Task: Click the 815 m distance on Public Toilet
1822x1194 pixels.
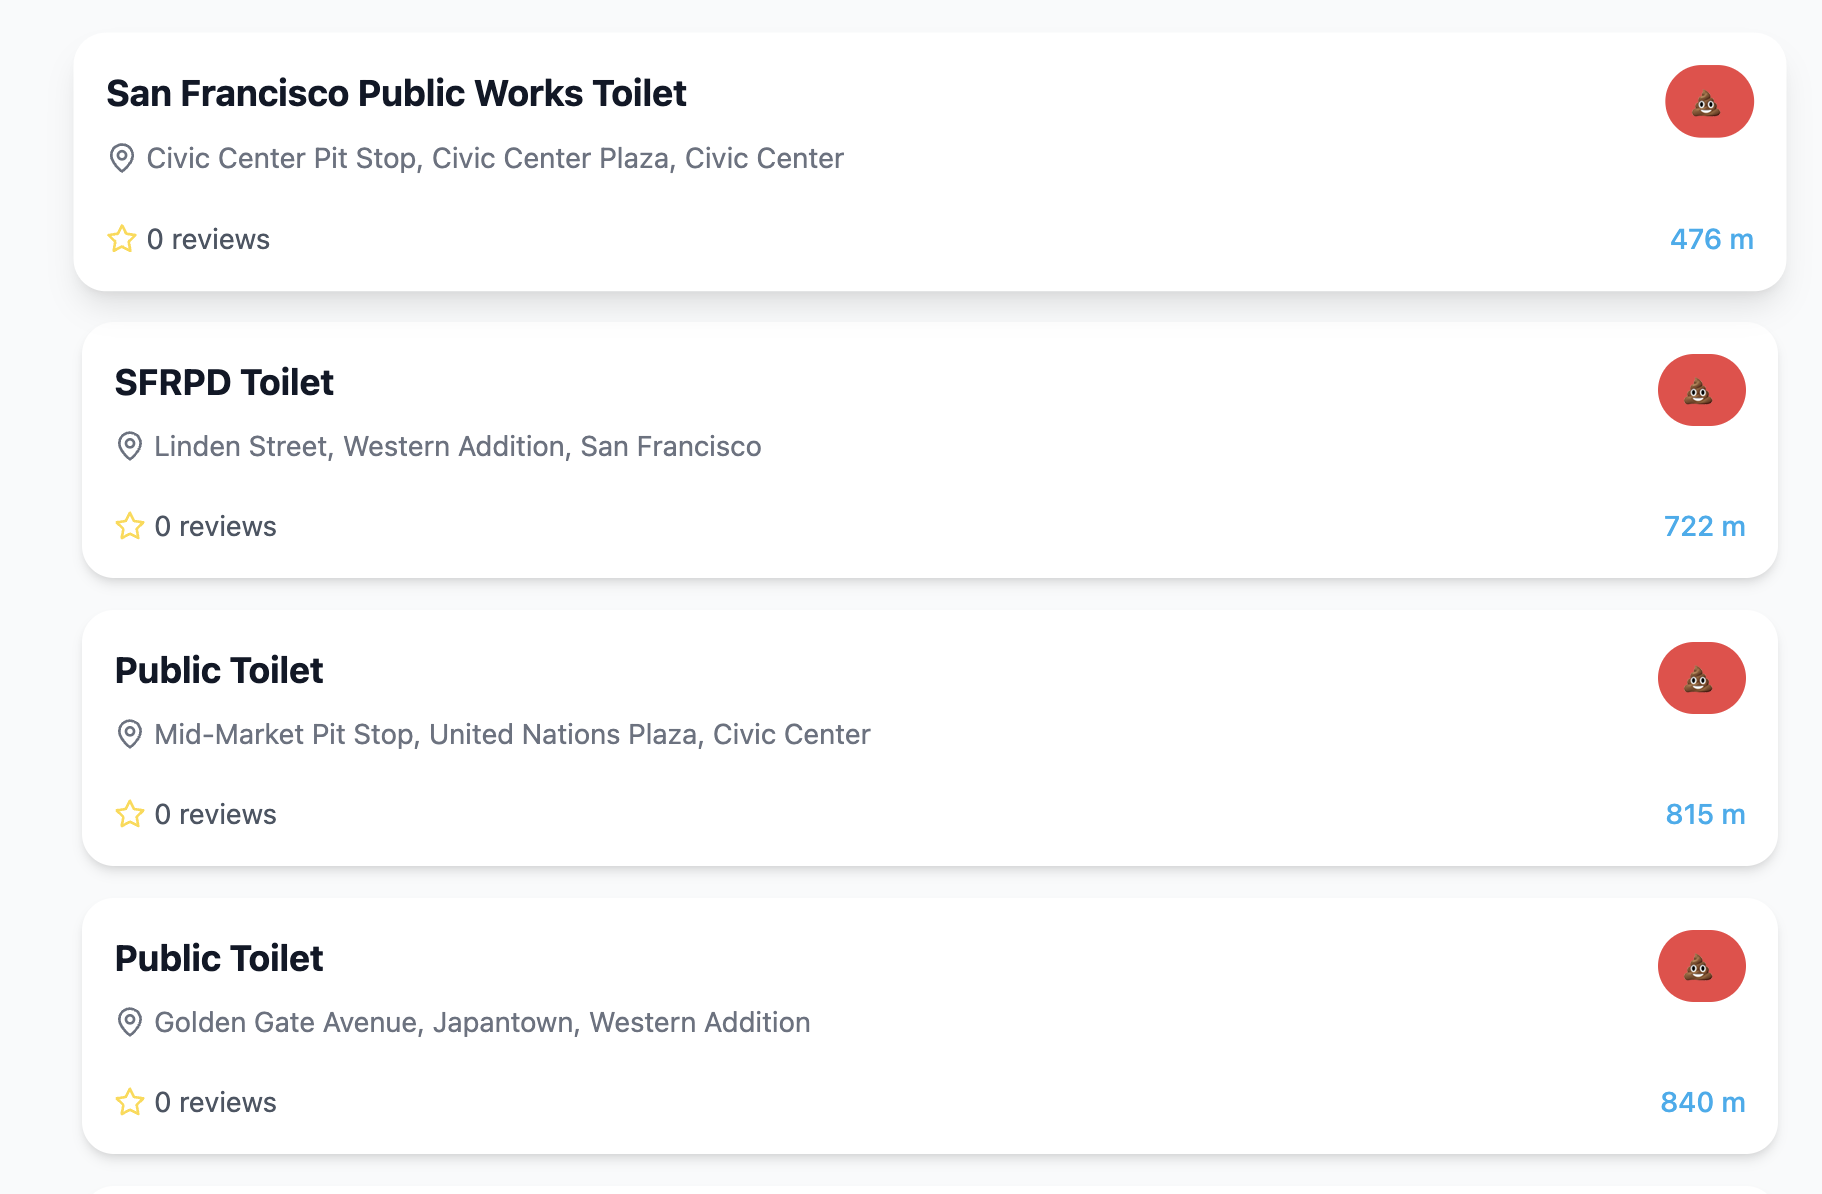Action: 1706,814
